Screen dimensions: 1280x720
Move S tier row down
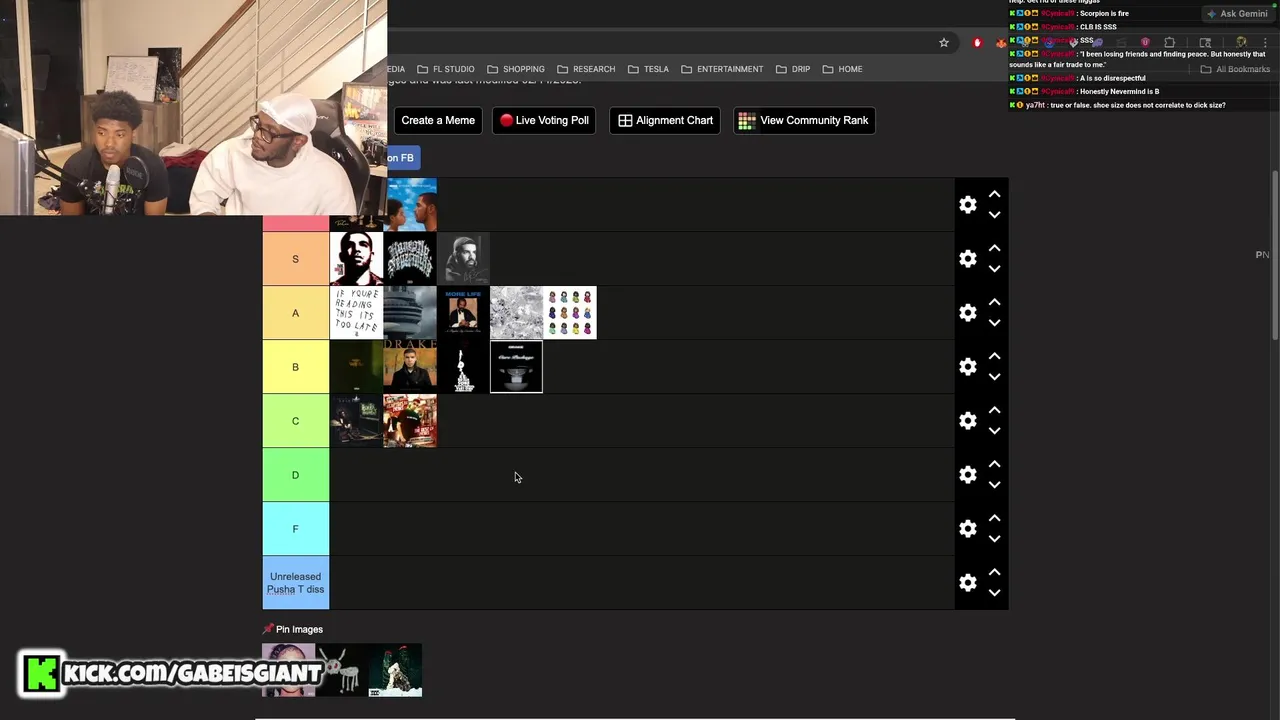[x=994, y=269]
